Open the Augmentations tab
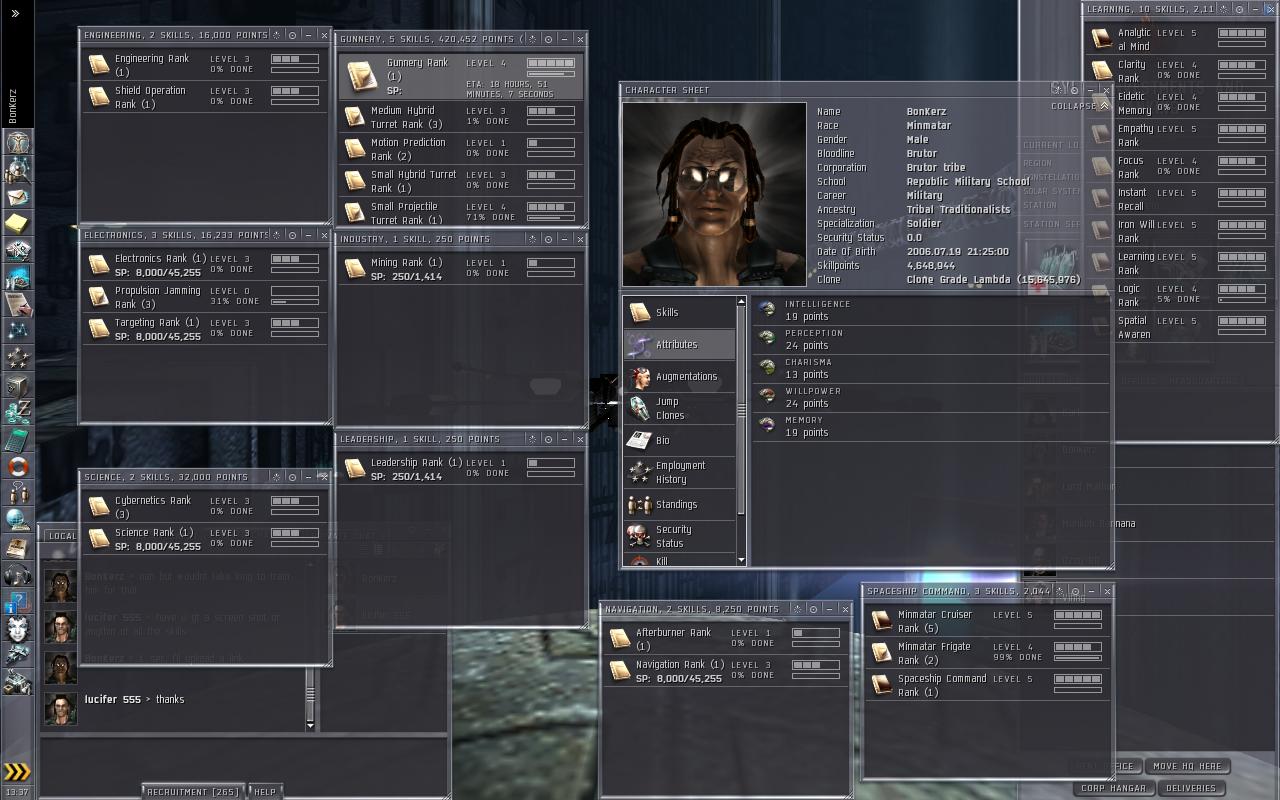Viewport: 1280px width, 800px height. point(680,377)
